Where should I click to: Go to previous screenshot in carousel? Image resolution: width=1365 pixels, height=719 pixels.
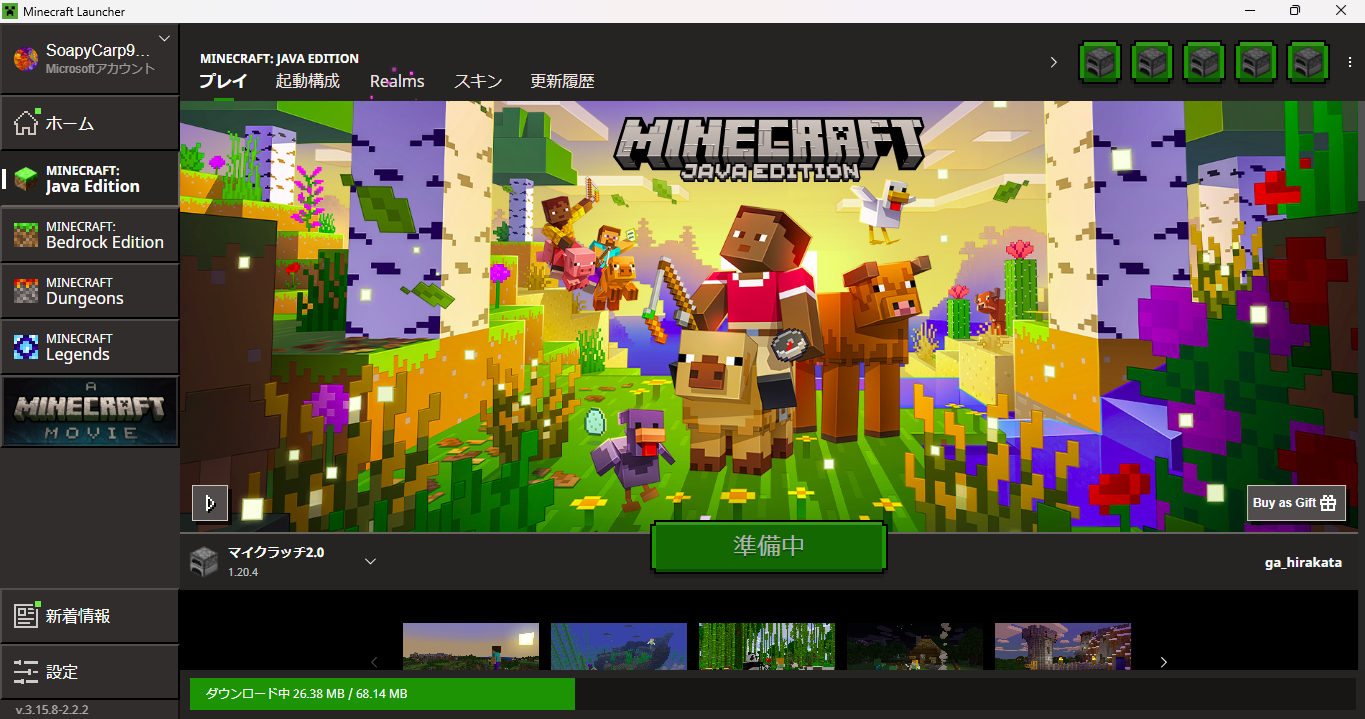pos(375,661)
